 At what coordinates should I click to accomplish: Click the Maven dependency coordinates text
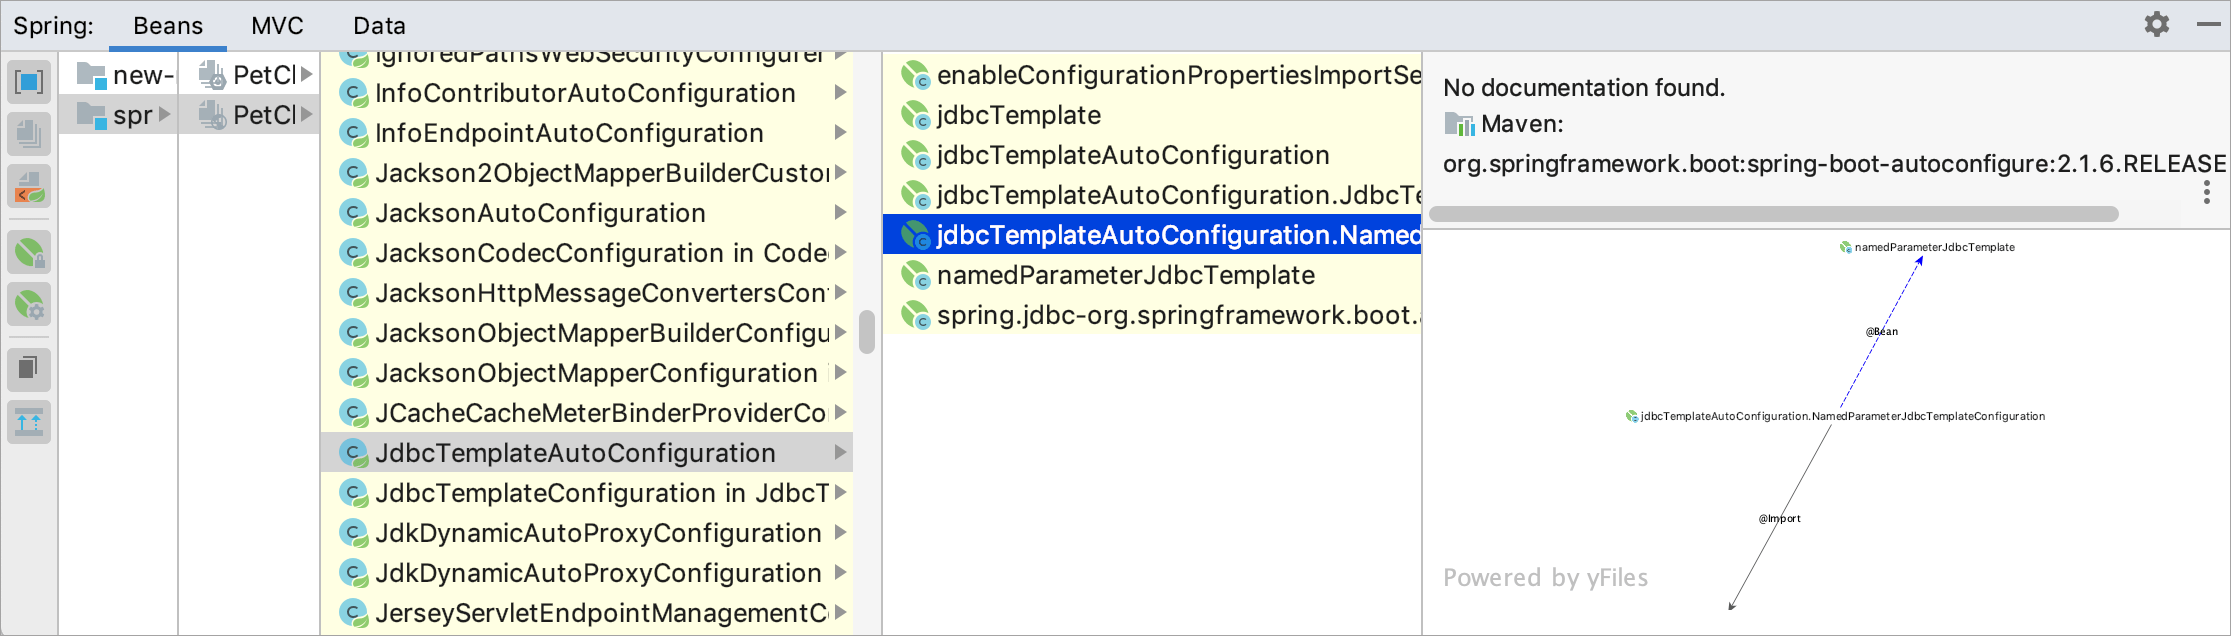point(1834,164)
